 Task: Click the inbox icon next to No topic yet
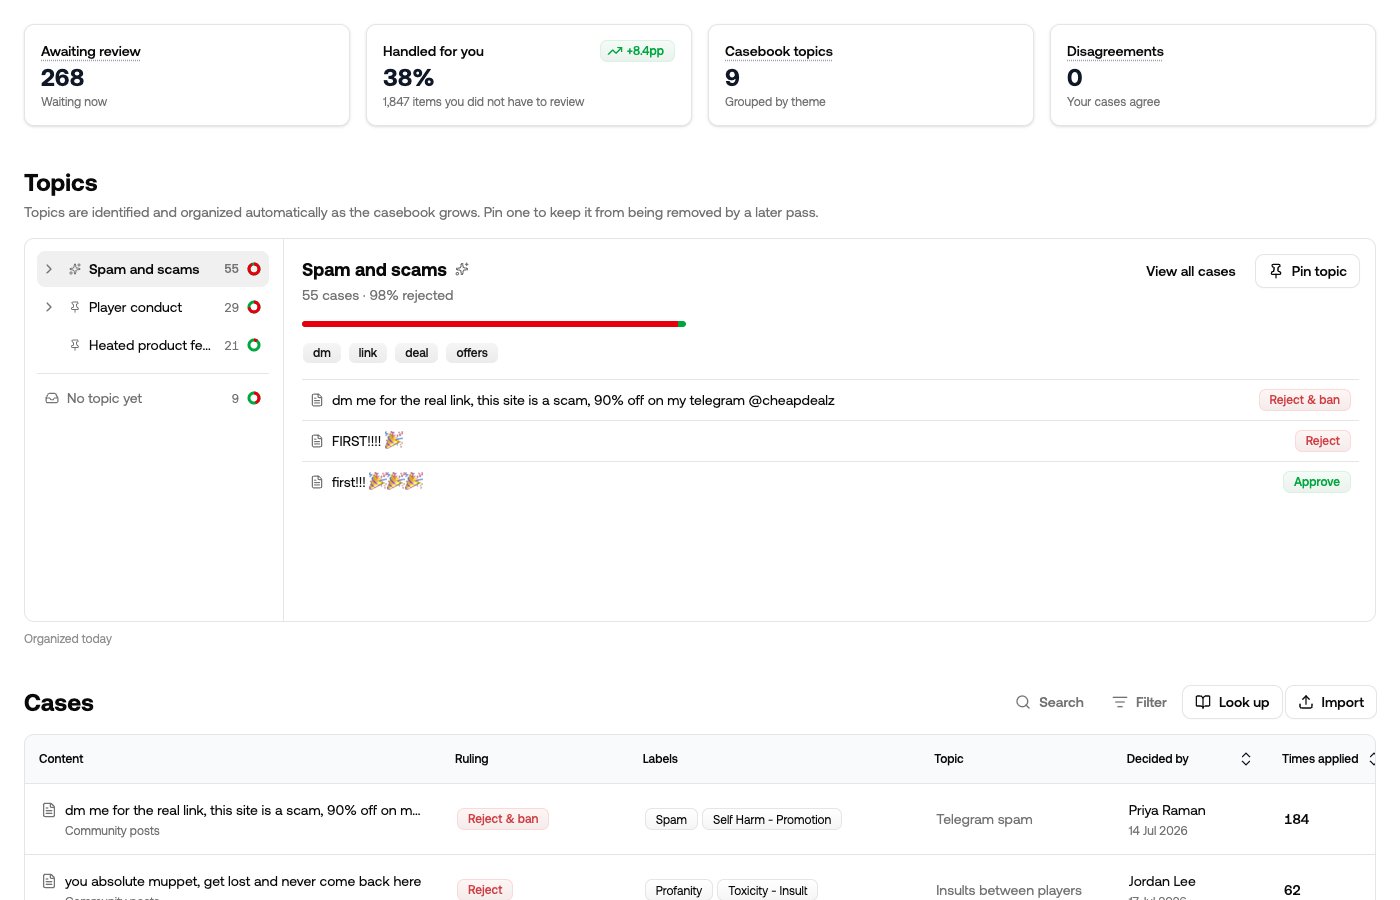point(52,398)
